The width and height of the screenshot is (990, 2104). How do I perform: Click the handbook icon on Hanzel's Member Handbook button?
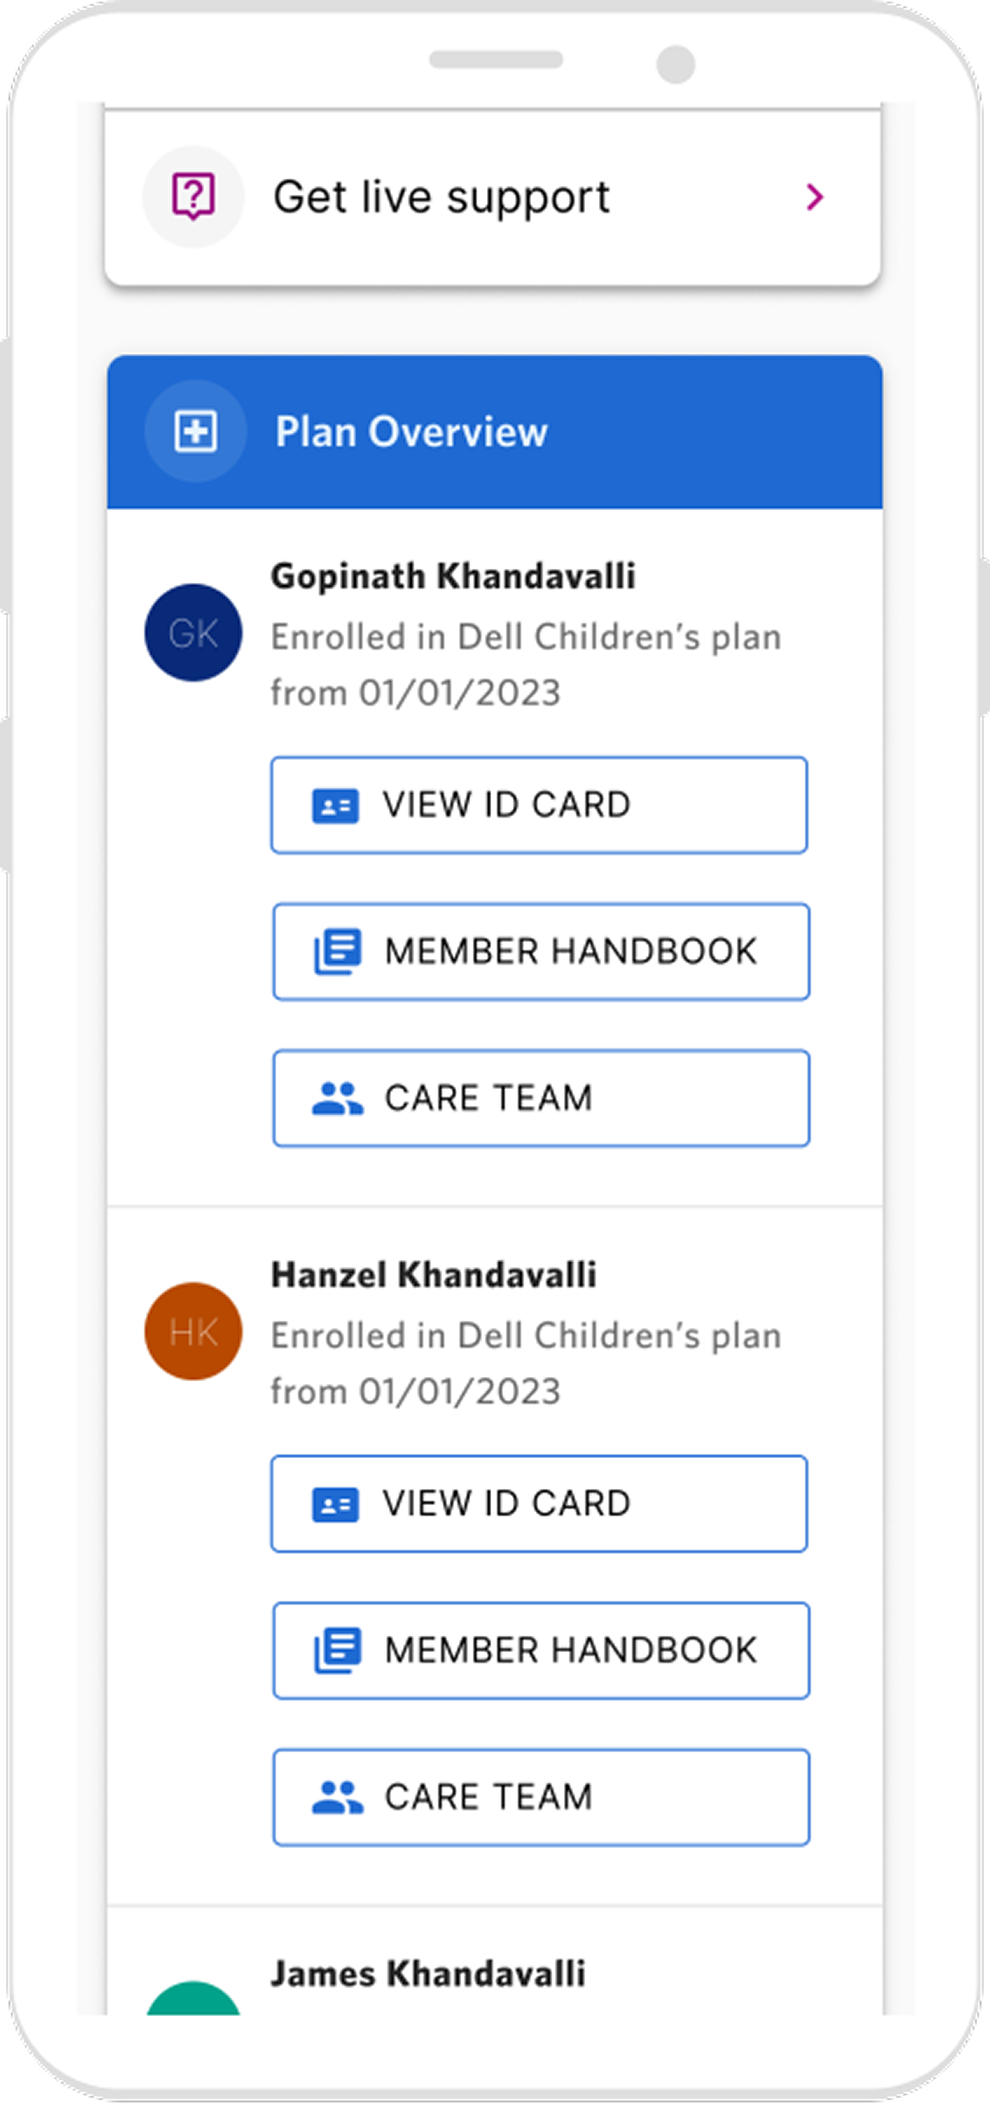[339, 1650]
